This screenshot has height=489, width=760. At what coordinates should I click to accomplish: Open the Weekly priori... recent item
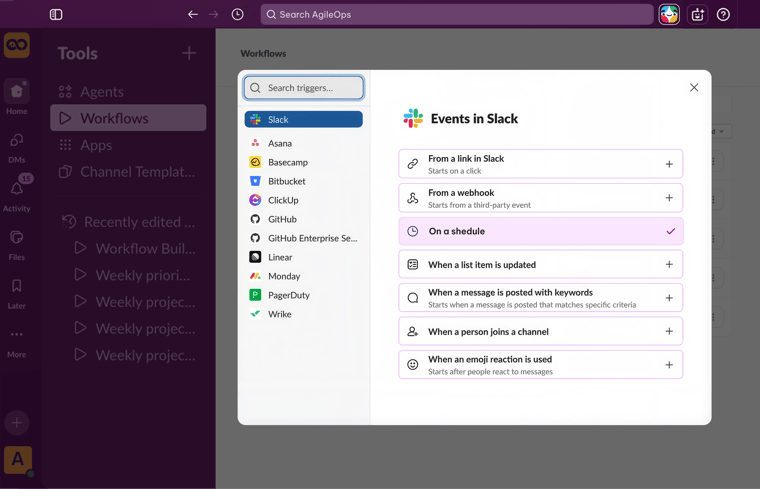coord(136,275)
